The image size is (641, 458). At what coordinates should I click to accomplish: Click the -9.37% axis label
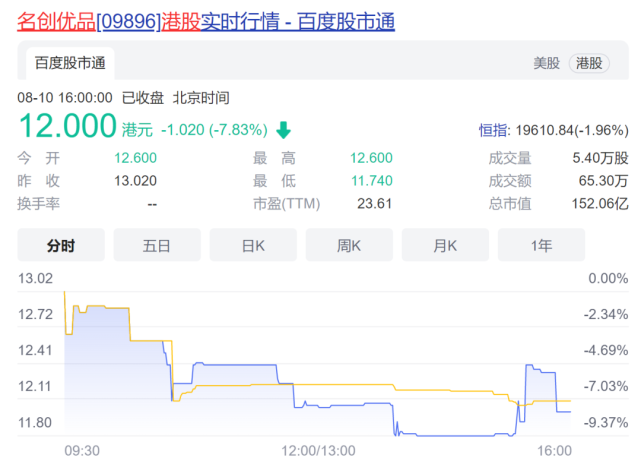pos(606,423)
